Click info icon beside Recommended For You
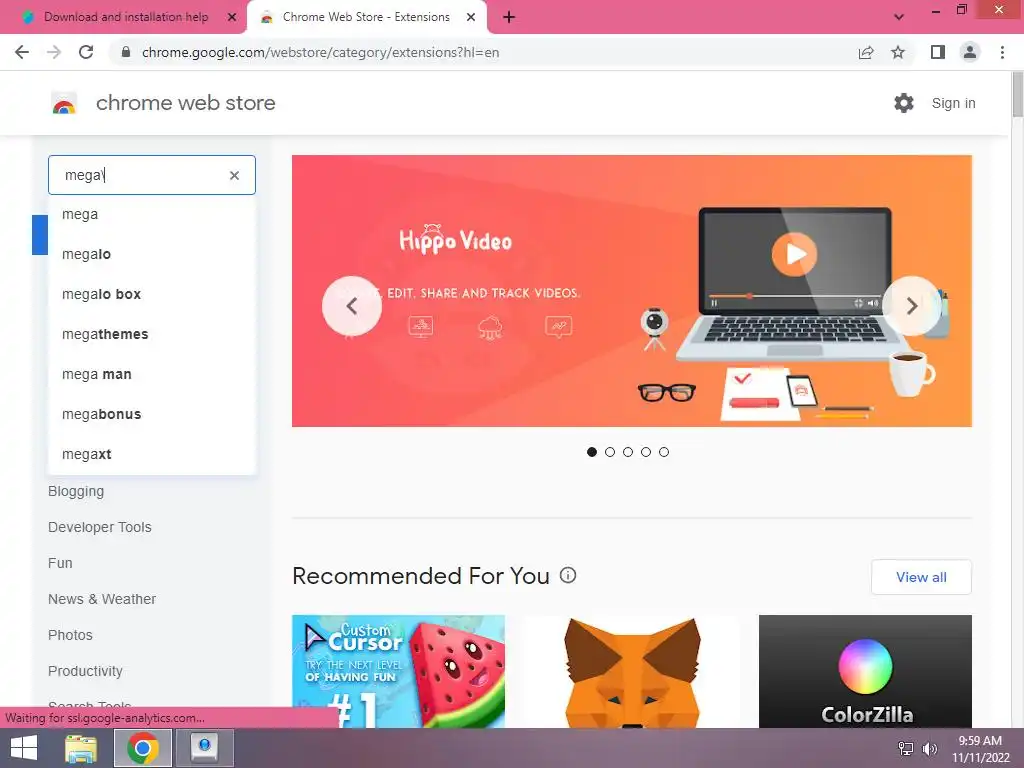Screen dimensions: 1024x768 (x=568, y=575)
